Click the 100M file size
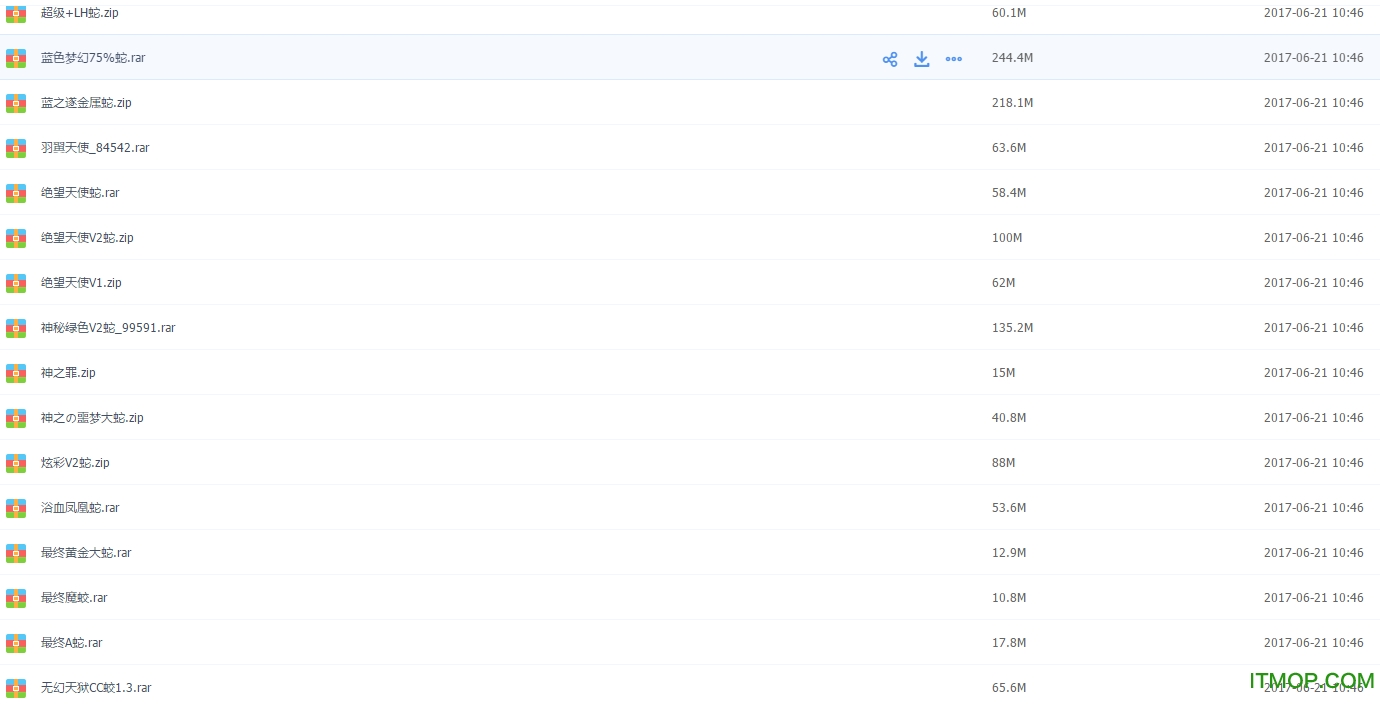 coord(1007,238)
